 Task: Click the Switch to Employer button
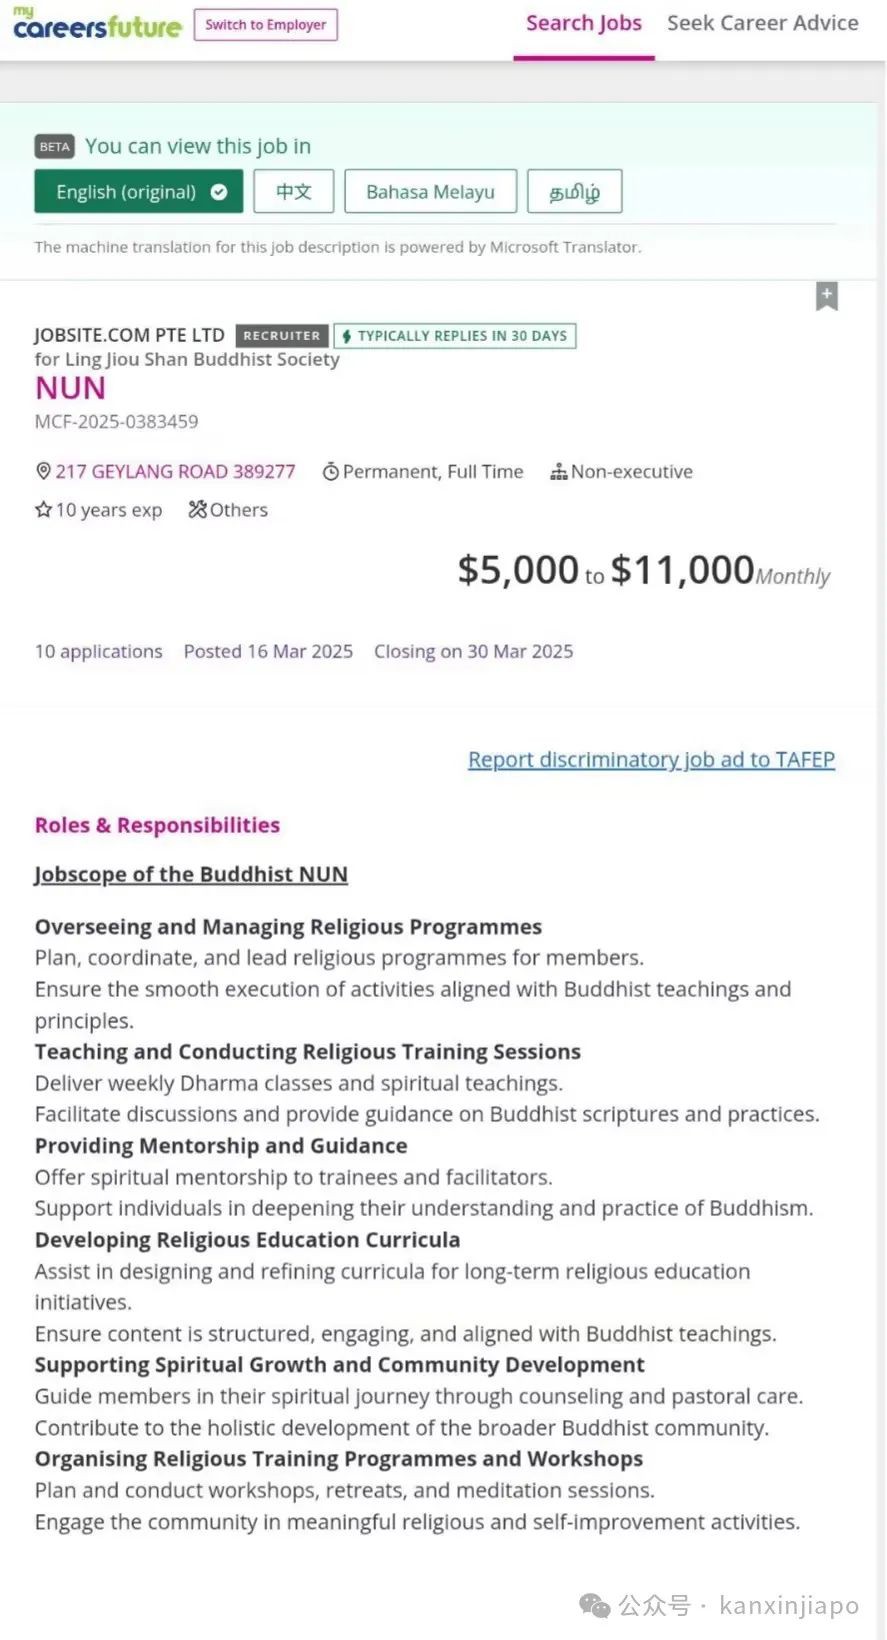pyautogui.click(x=266, y=24)
